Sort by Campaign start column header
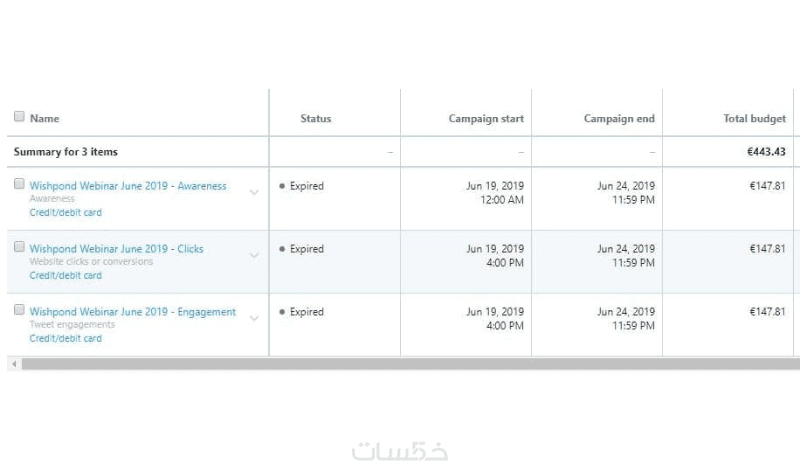The height and width of the screenshot is (470, 800). point(486,118)
